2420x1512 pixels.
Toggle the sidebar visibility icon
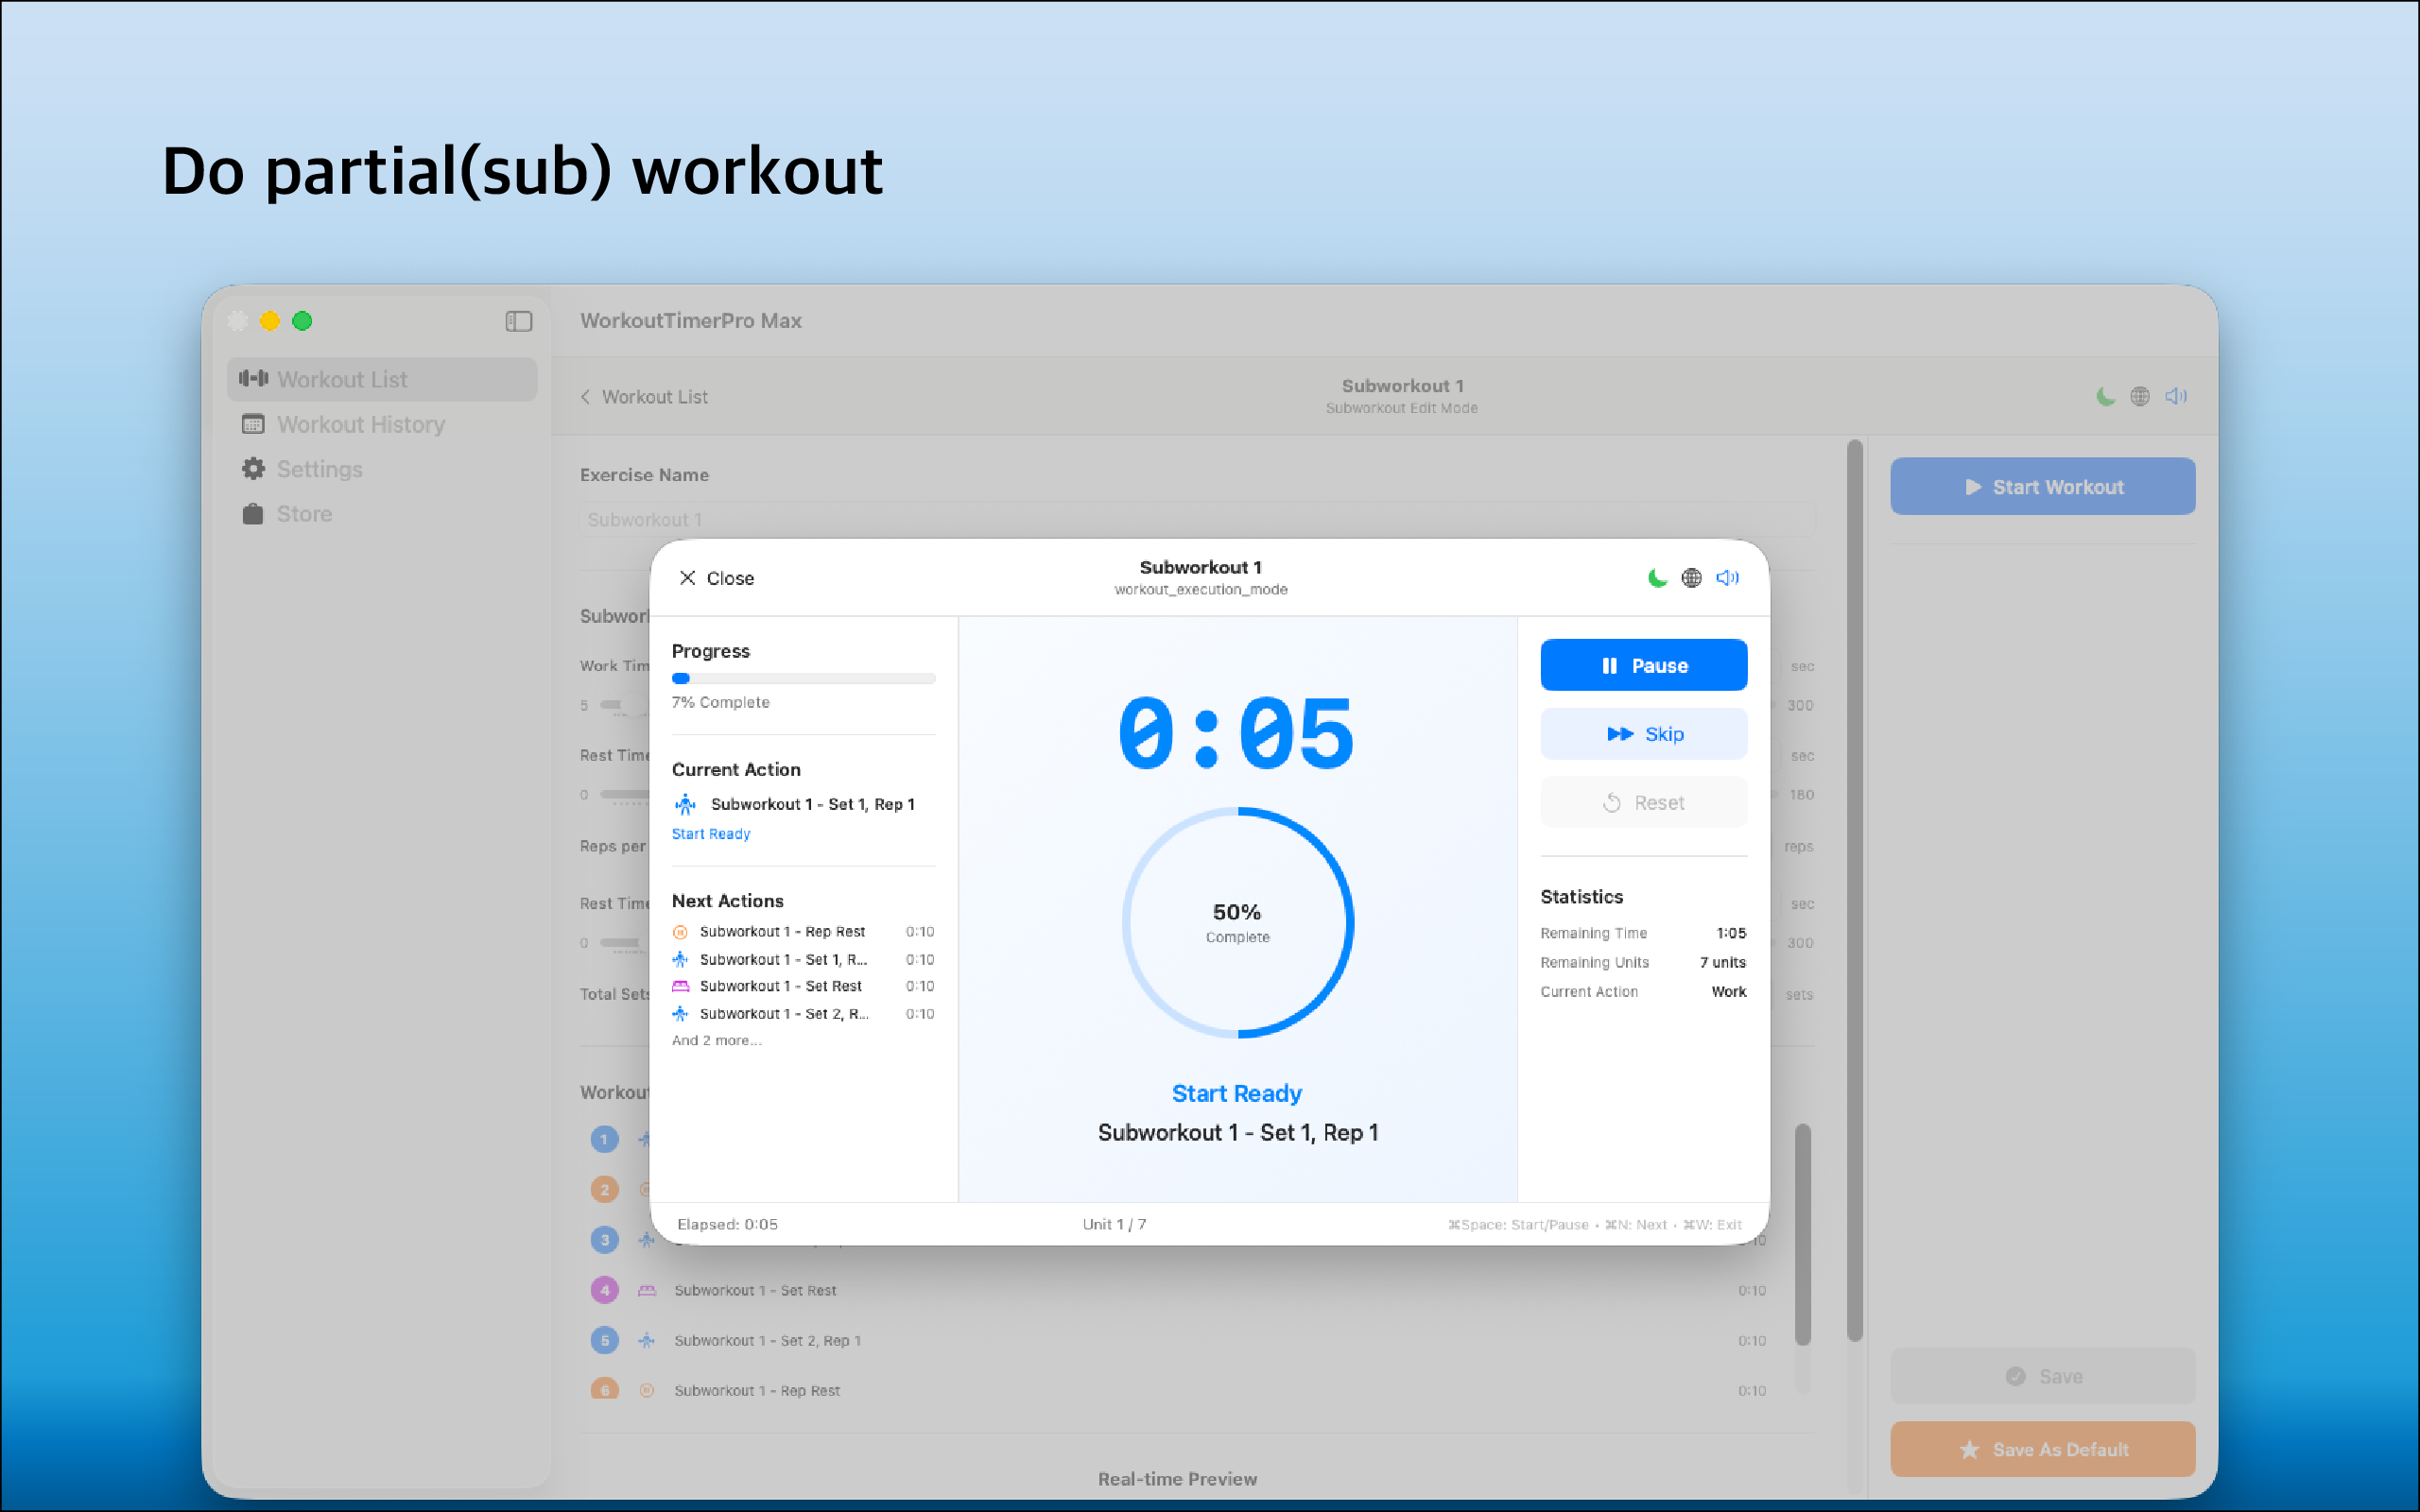tap(518, 321)
